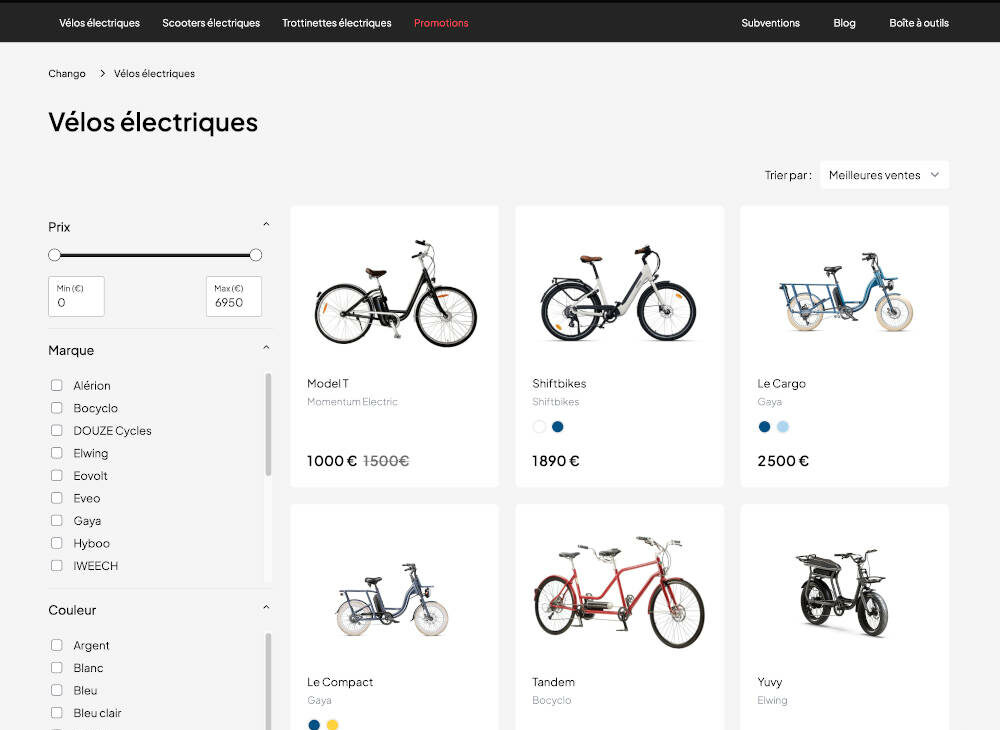Open the Model T bike image
The height and width of the screenshot is (730, 1000).
(x=395, y=293)
